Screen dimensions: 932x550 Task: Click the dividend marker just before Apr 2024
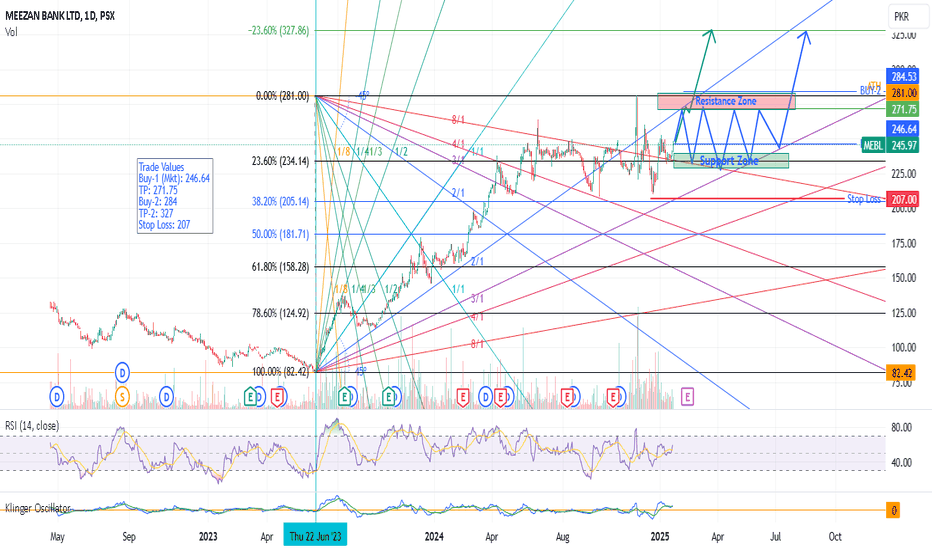point(486,397)
